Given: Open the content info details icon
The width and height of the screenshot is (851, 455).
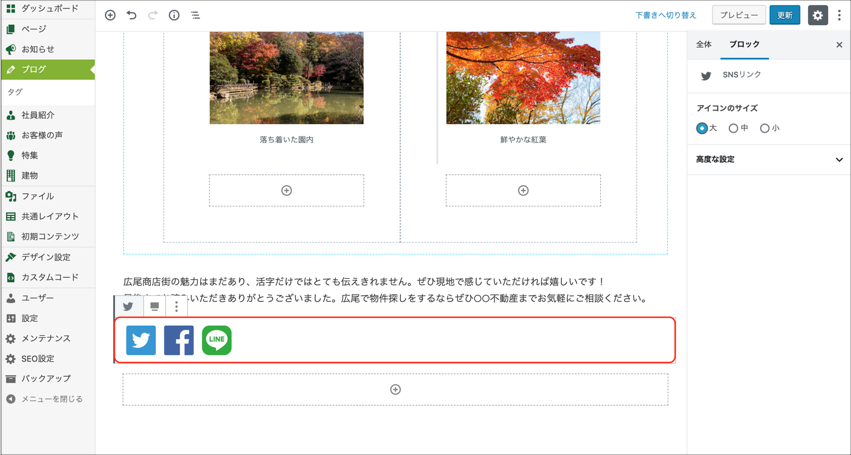Looking at the screenshot, I should [x=174, y=15].
